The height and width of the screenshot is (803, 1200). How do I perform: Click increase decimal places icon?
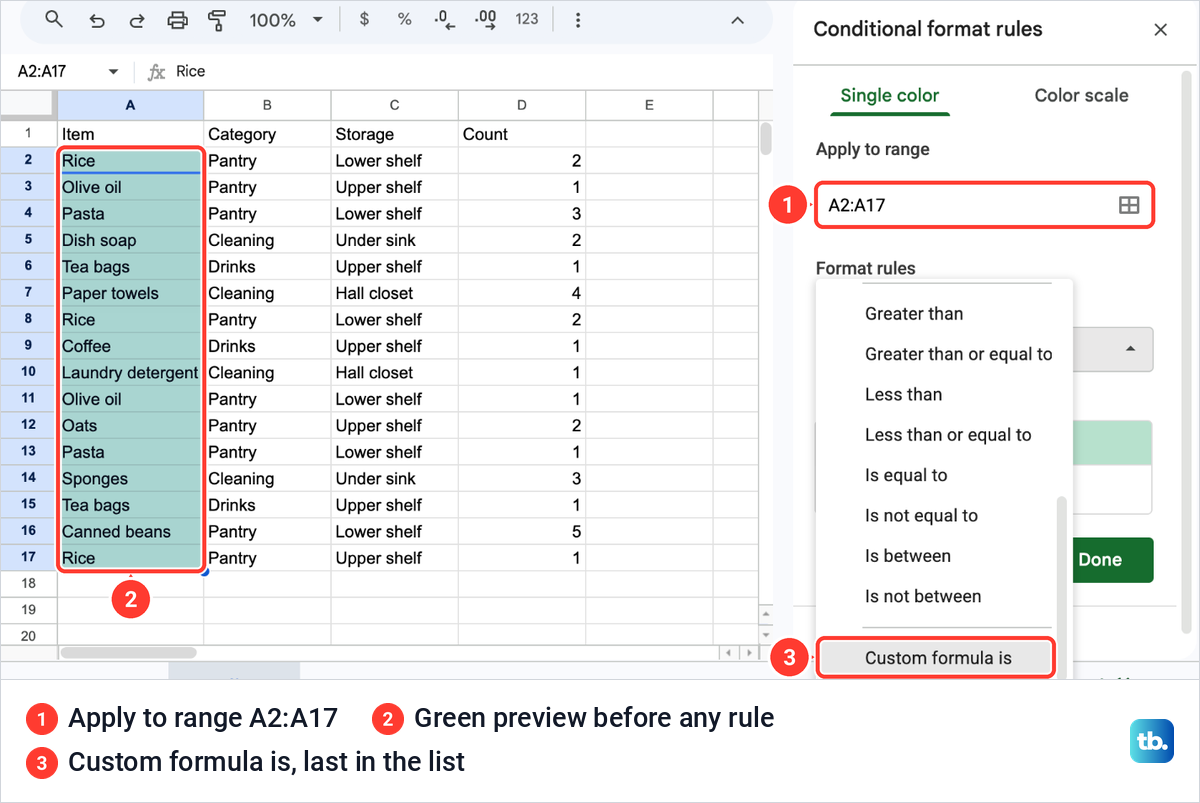pyautogui.click(x=485, y=19)
